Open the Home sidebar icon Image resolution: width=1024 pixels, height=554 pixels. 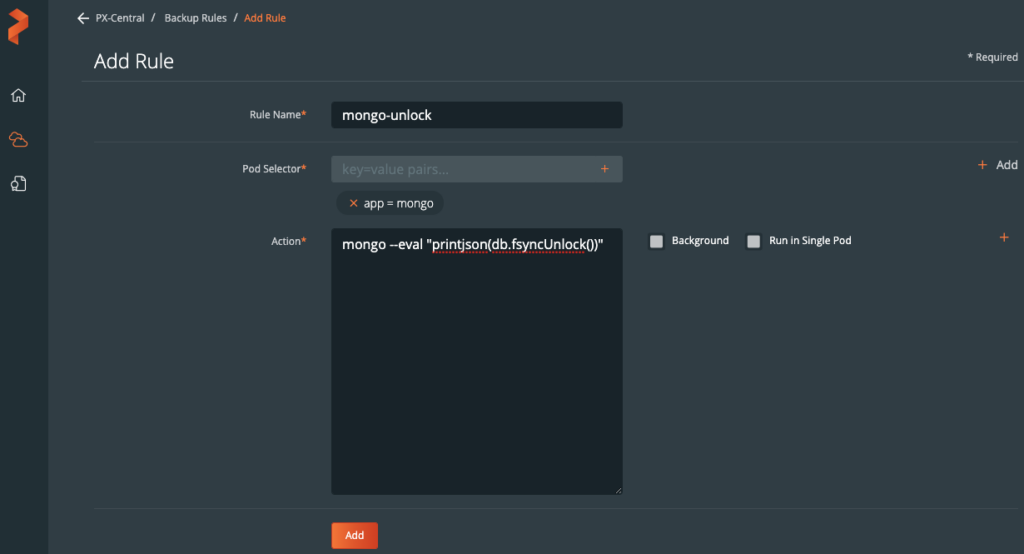coord(18,96)
